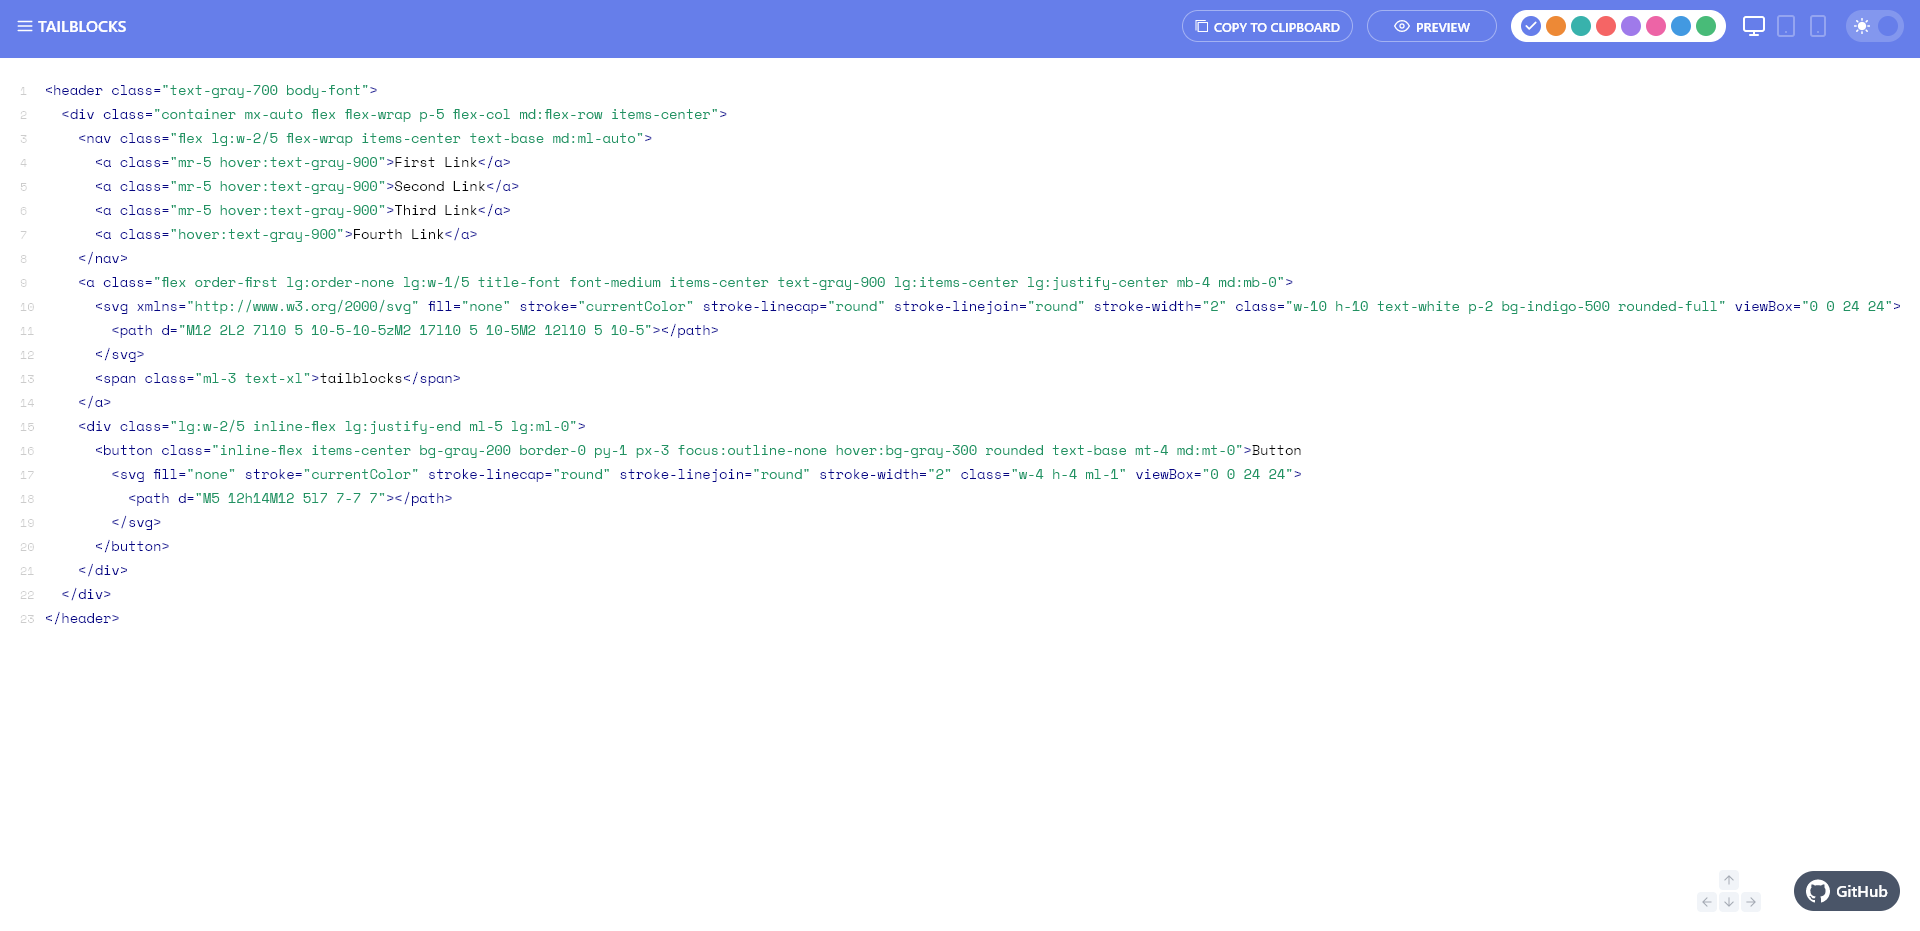Click the closing button tag on line 20
The width and height of the screenshot is (1920, 931).
(x=132, y=546)
